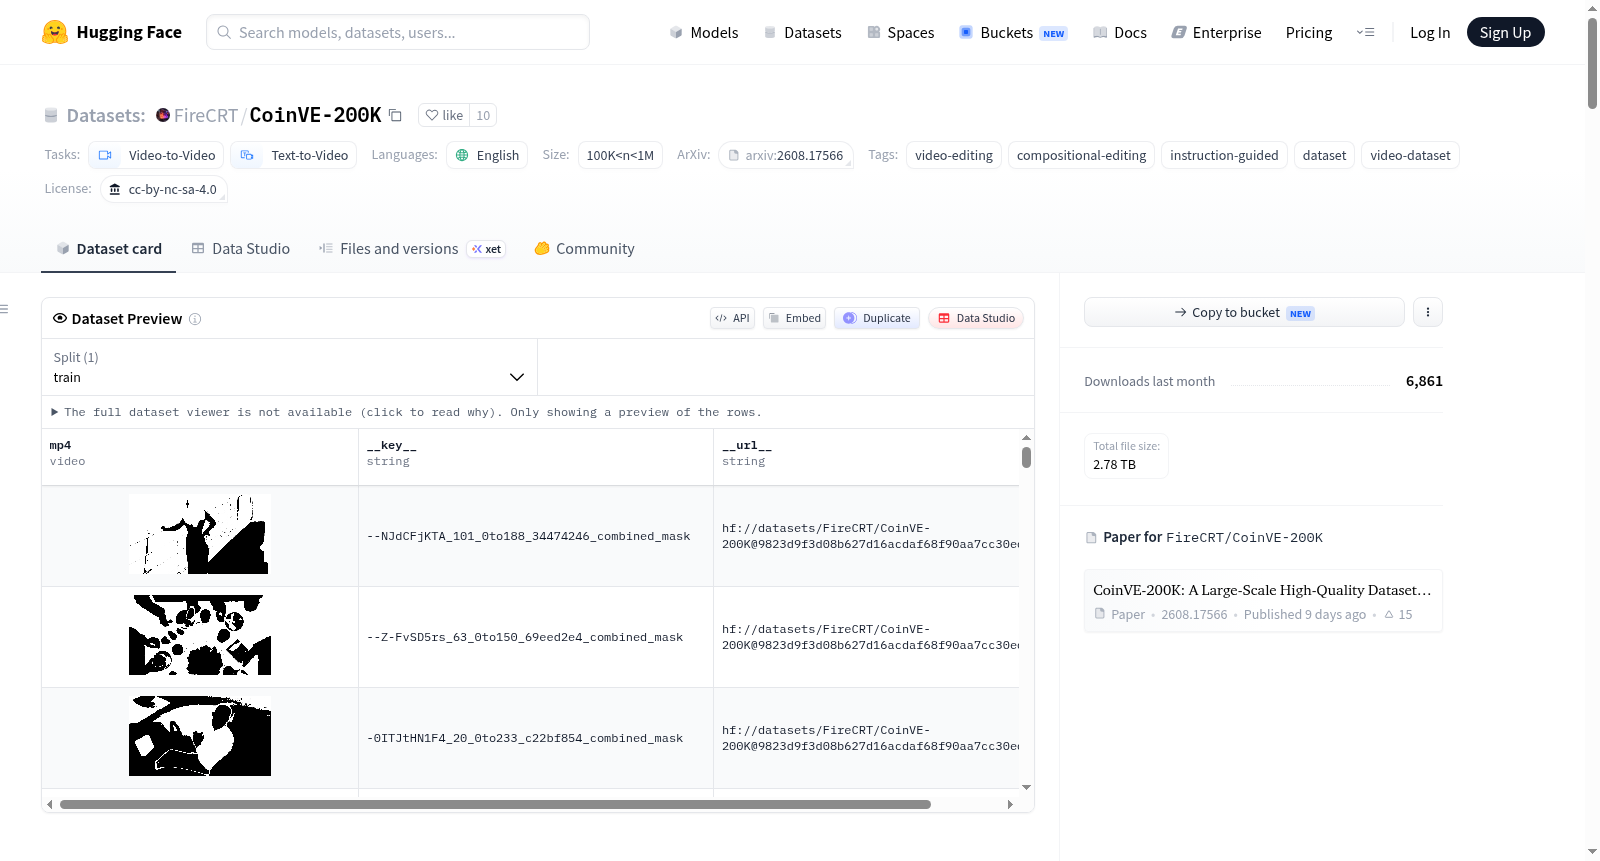The image size is (1600, 861).
Task: Click the API button in Dataset Preview
Action: 732,318
